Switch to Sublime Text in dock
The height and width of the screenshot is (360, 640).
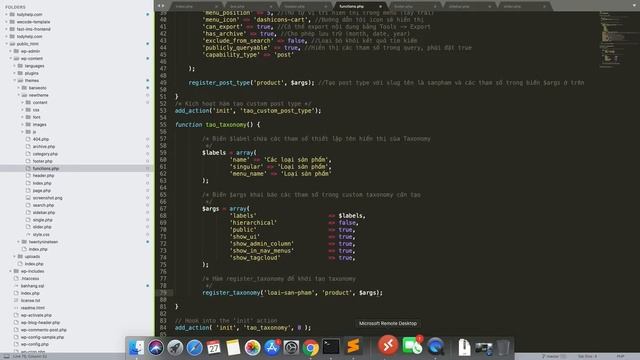click(353, 346)
